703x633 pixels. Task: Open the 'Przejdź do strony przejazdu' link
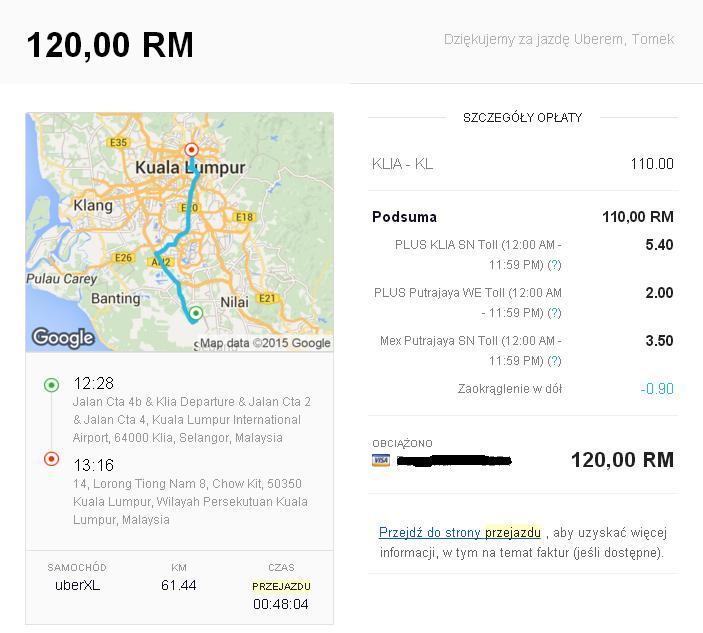click(460, 533)
